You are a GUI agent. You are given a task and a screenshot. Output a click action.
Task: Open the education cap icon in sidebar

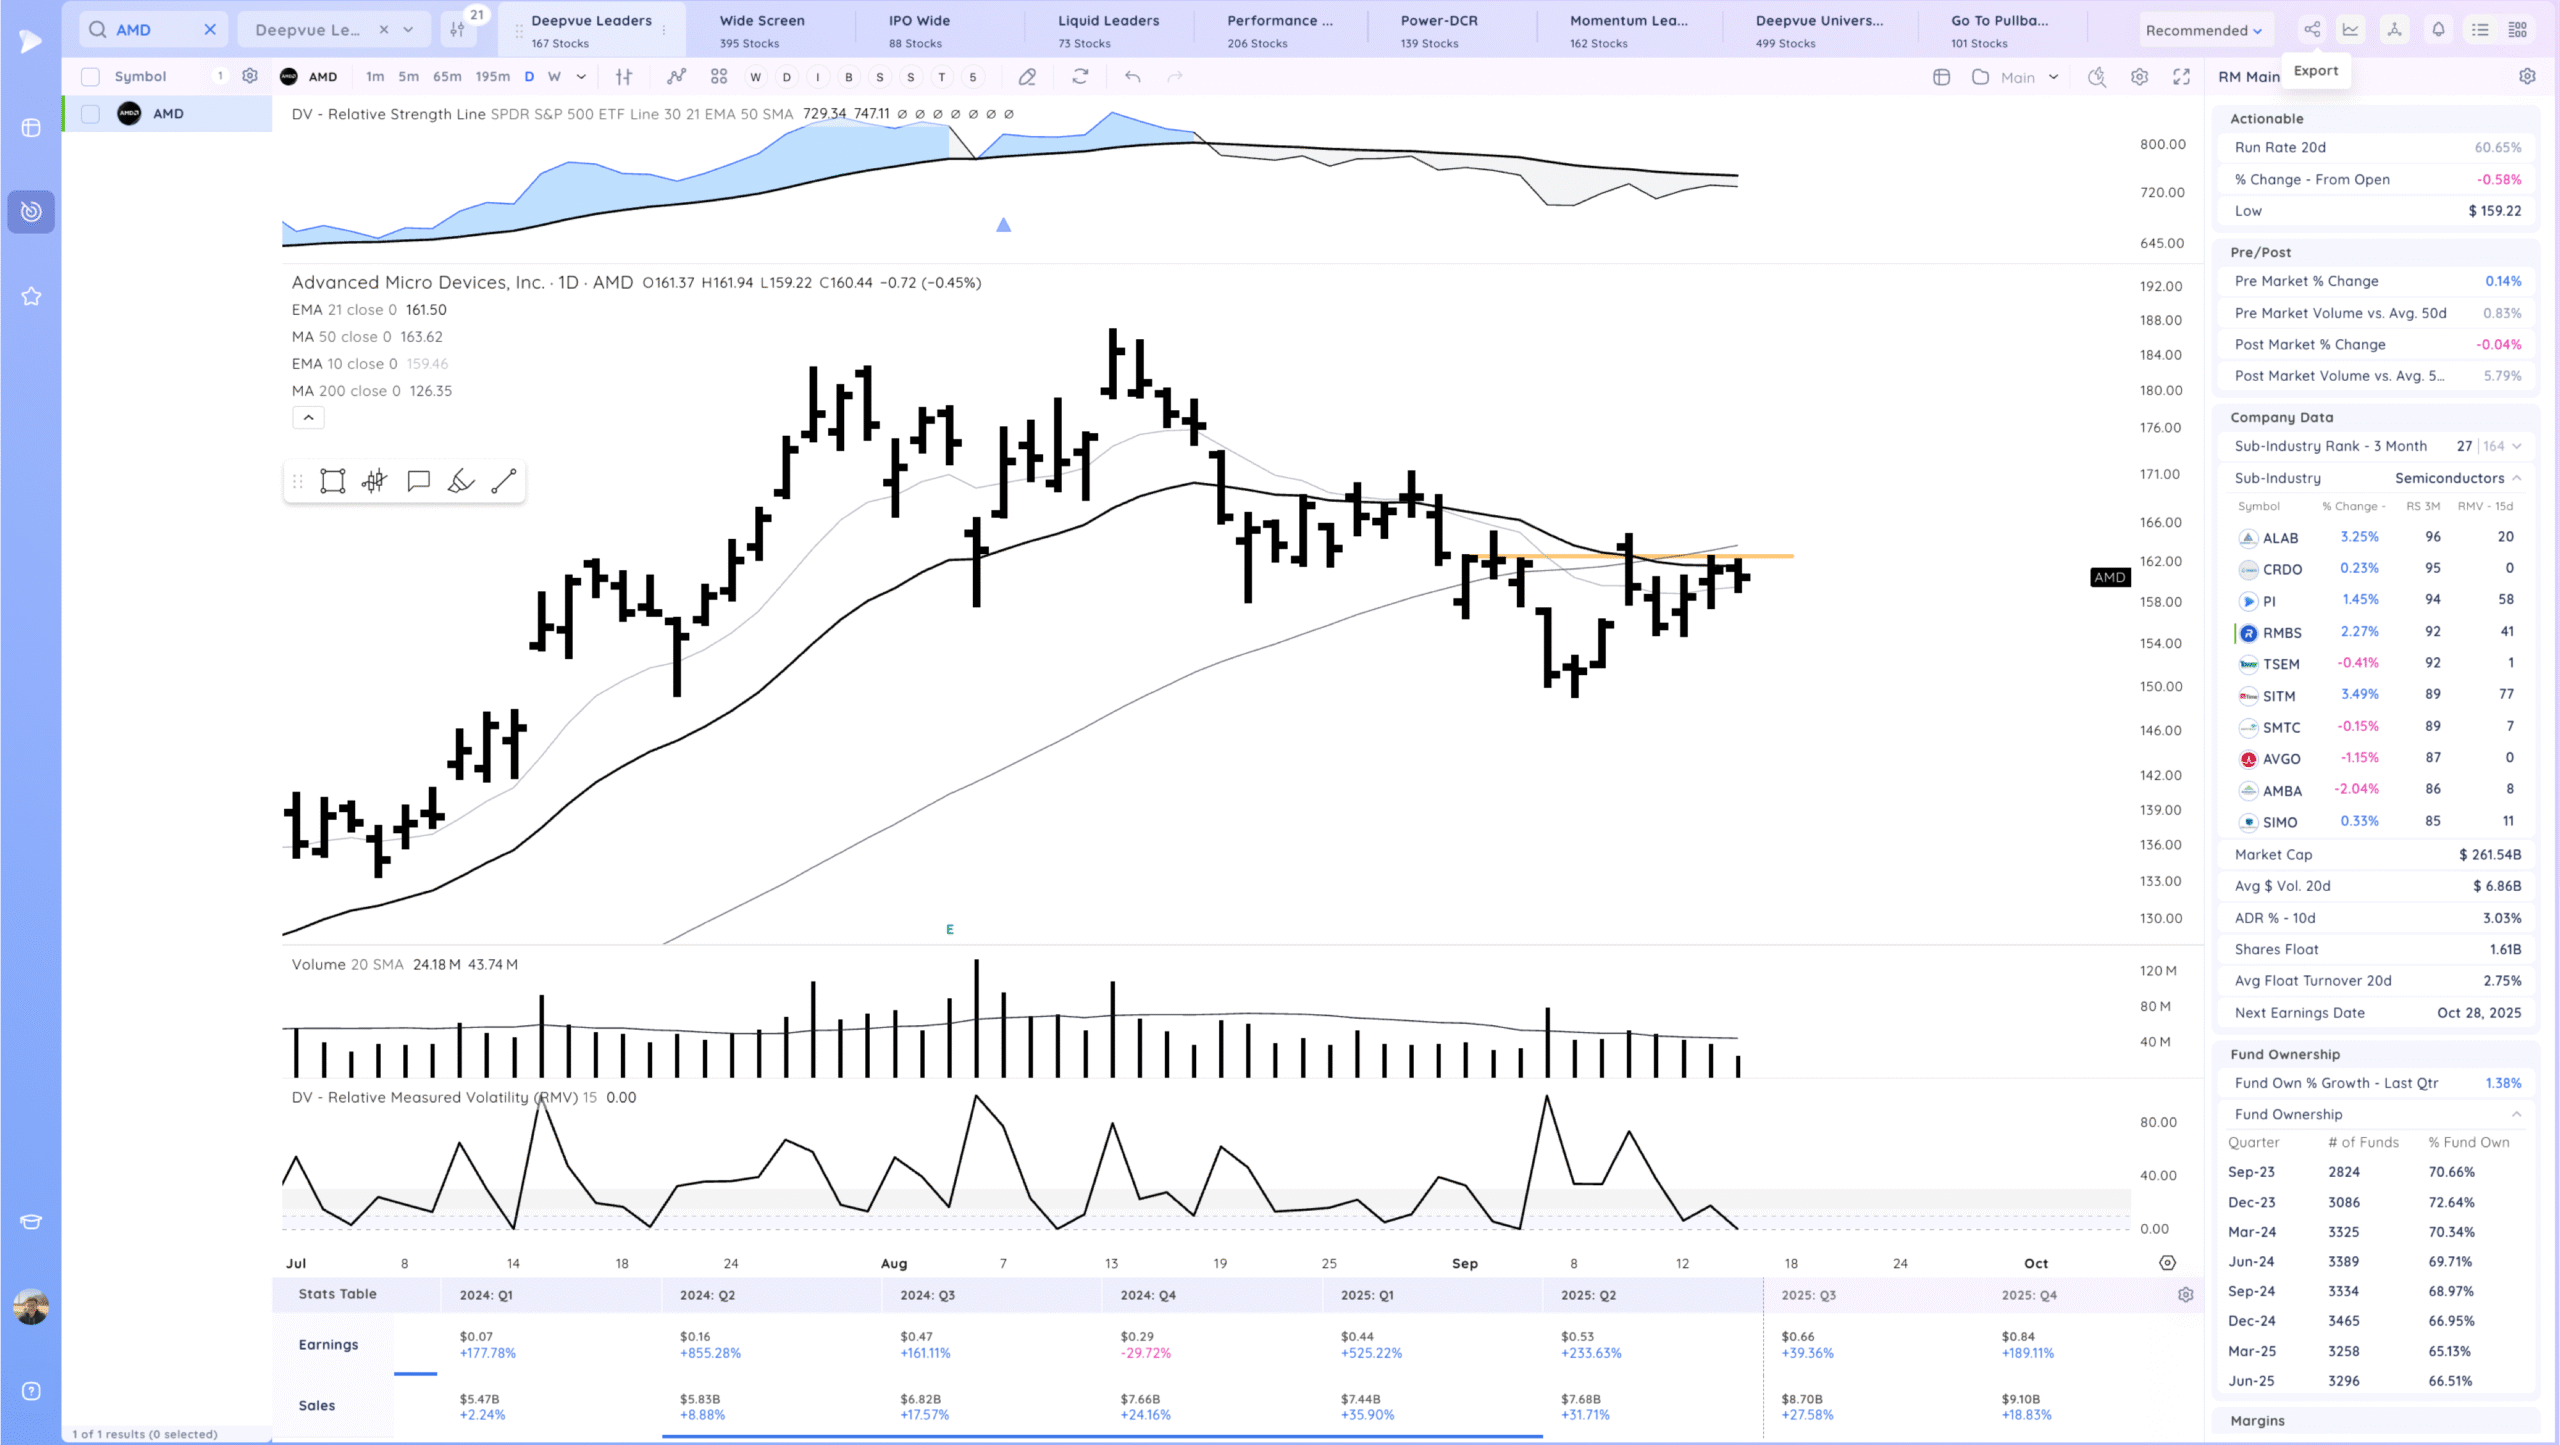(x=31, y=1222)
